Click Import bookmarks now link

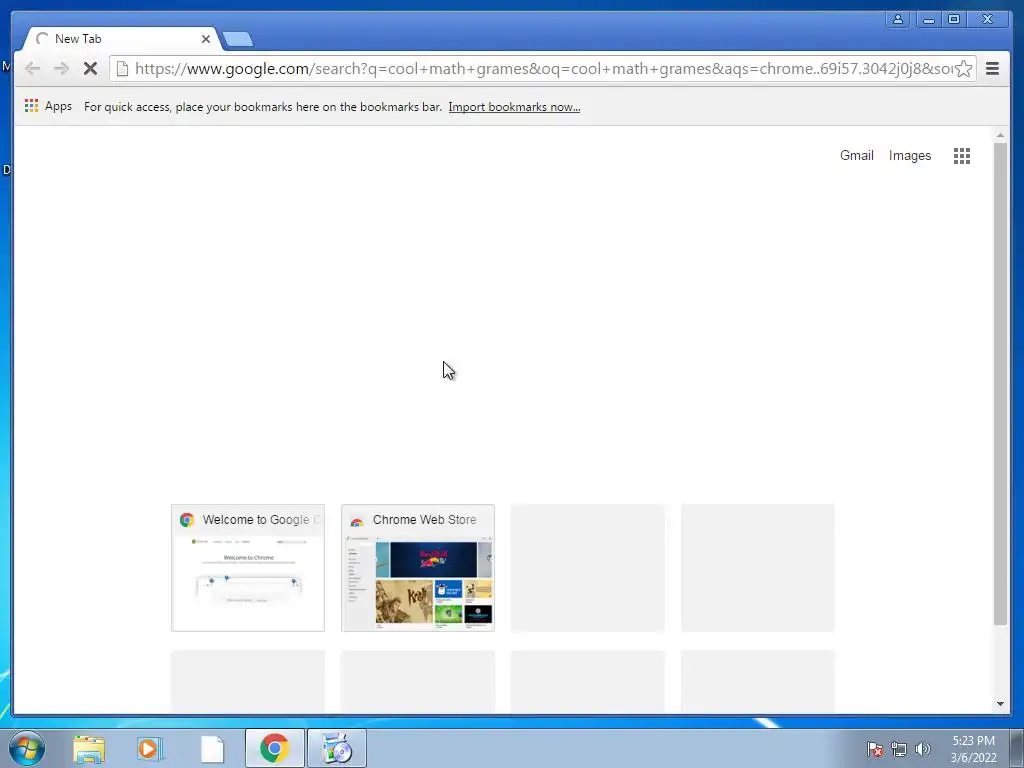click(x=514, y=106)
